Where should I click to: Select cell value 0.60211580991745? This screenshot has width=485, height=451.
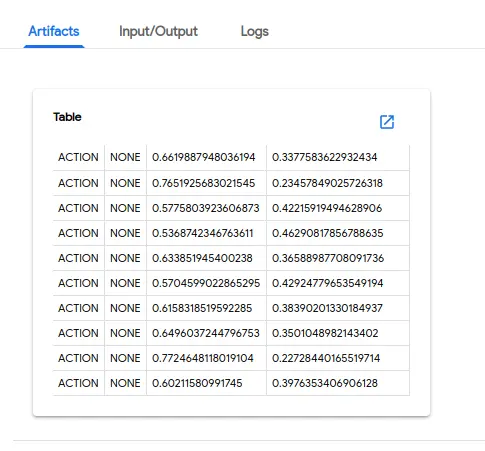coord(197,383)
